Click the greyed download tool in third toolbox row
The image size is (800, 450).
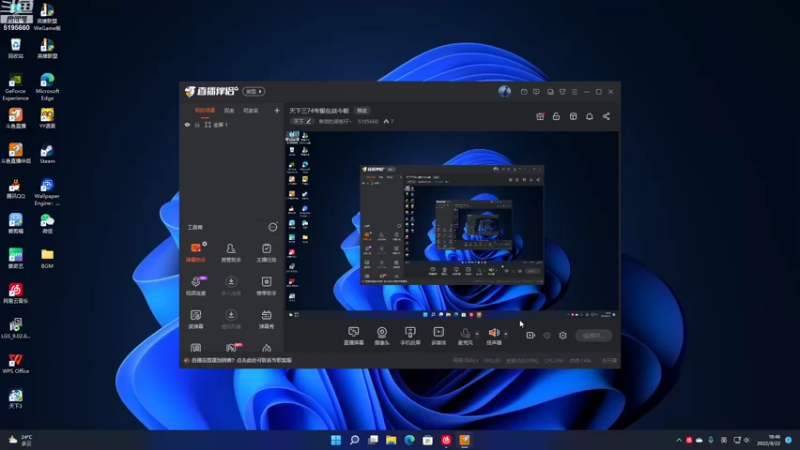231,319
